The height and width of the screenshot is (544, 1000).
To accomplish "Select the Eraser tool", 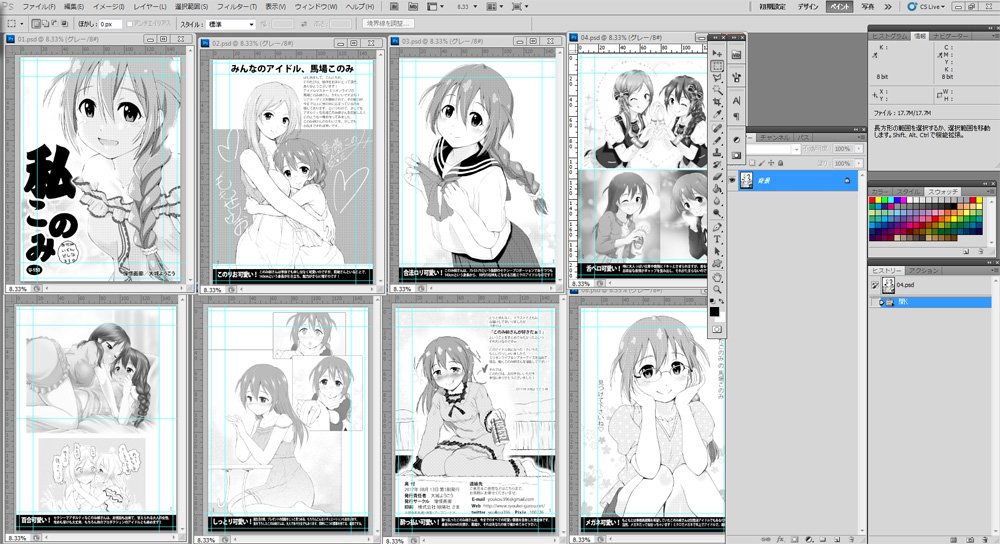I will [x=717, y=177].
